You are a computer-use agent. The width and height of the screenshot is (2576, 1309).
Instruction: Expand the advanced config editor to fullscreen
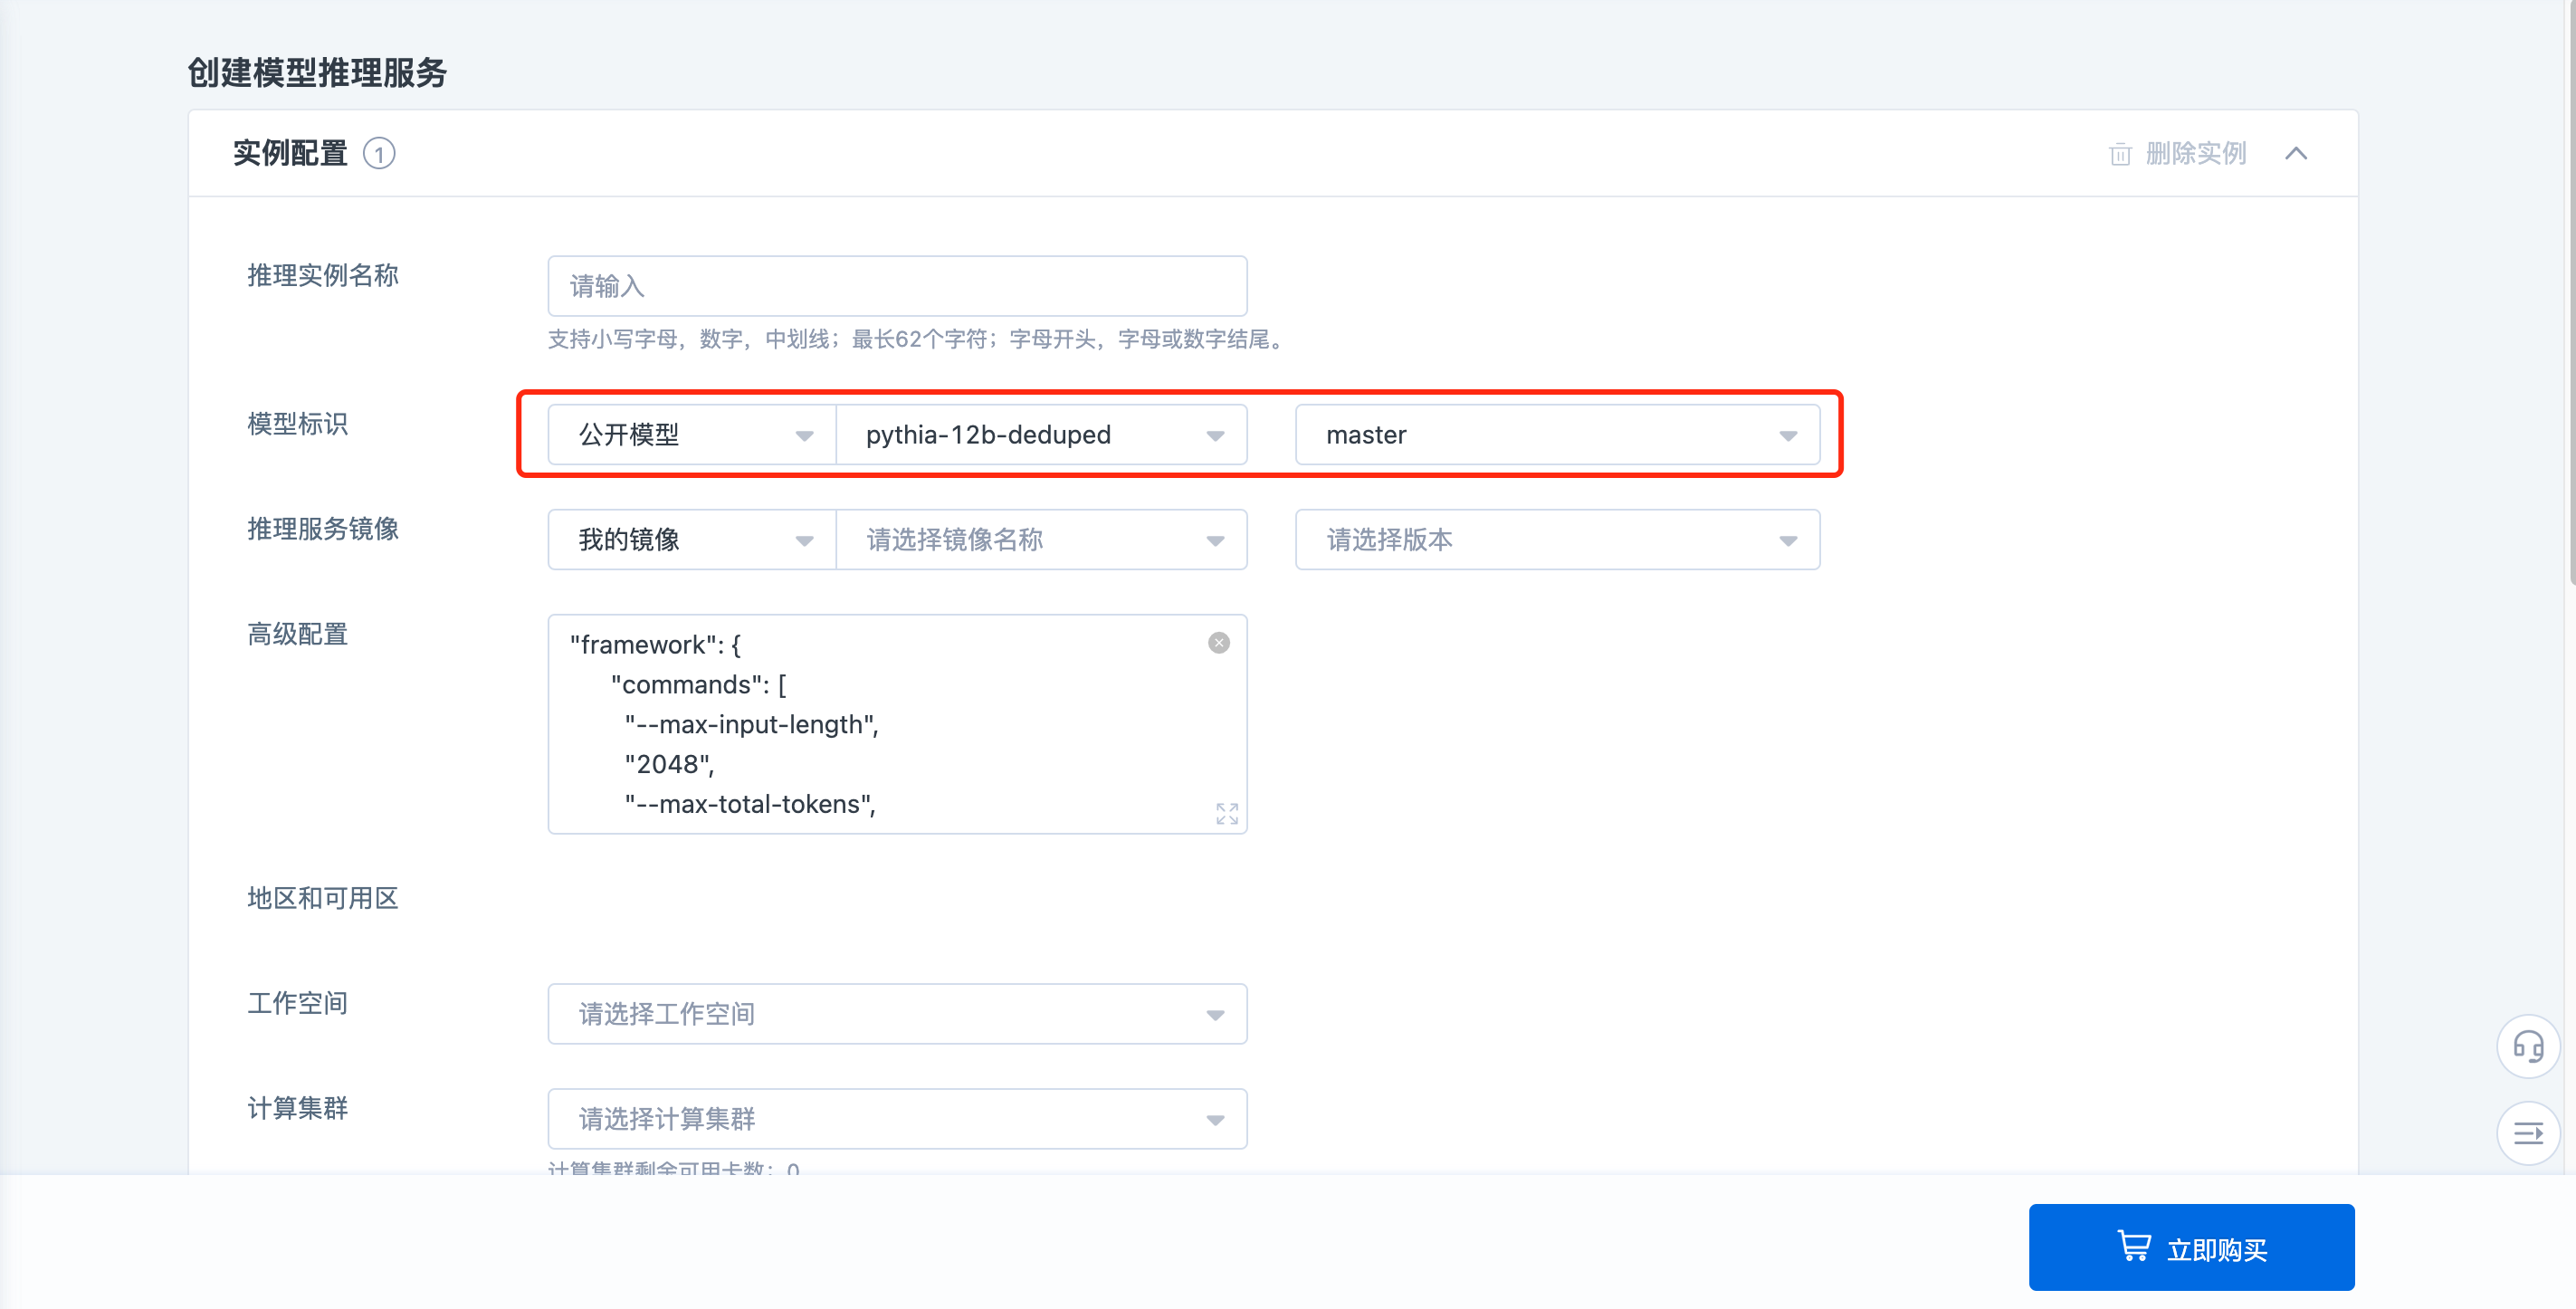(1227, 813)
